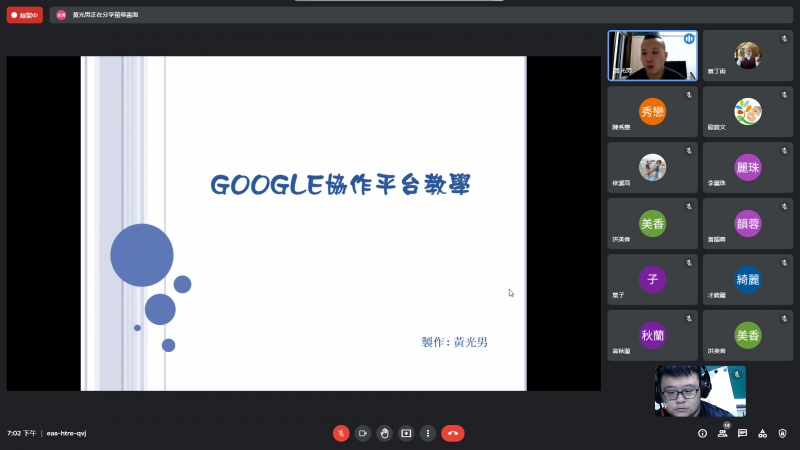The height and width of the screenshot is (450, 800).
Task: Click the elderly man photo avatar
Action: pyautogui.click(x=748, y=56)
